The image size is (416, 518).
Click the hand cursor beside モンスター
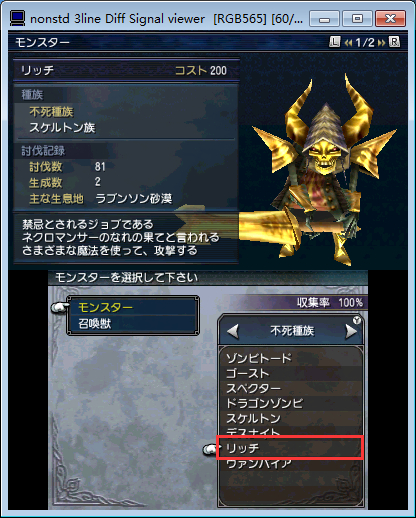click(60, 307)
